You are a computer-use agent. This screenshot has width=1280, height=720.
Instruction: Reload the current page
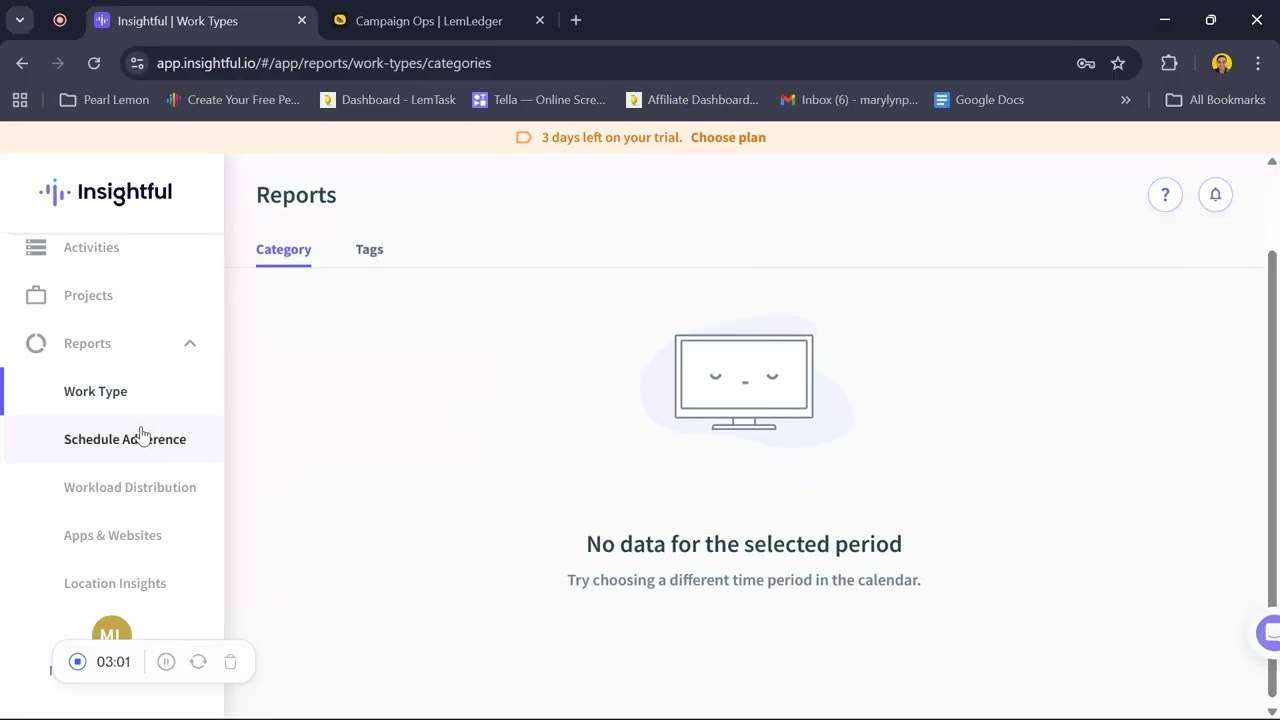pos(94,63)
